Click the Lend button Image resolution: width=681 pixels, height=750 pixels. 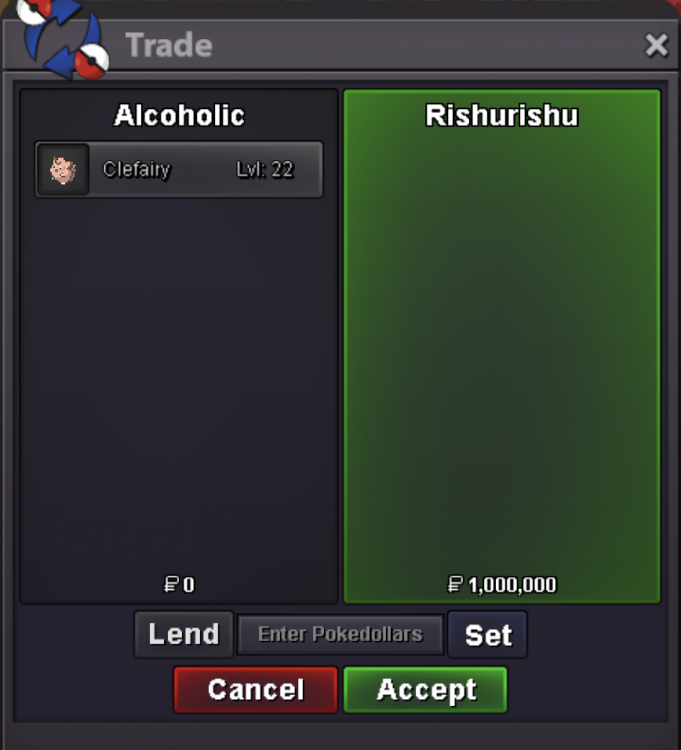(184, 634)
